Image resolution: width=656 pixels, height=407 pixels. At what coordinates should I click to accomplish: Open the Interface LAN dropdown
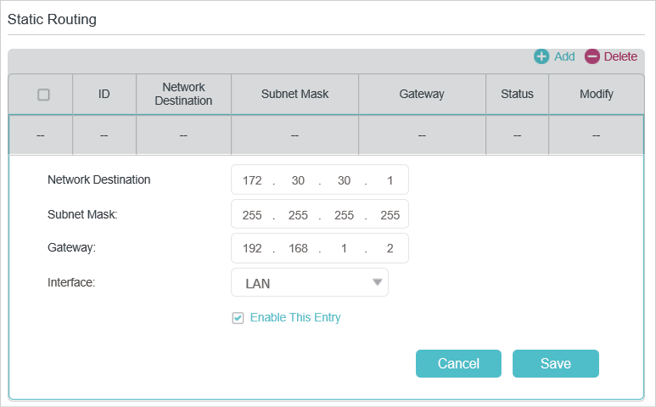click(310, 283)
